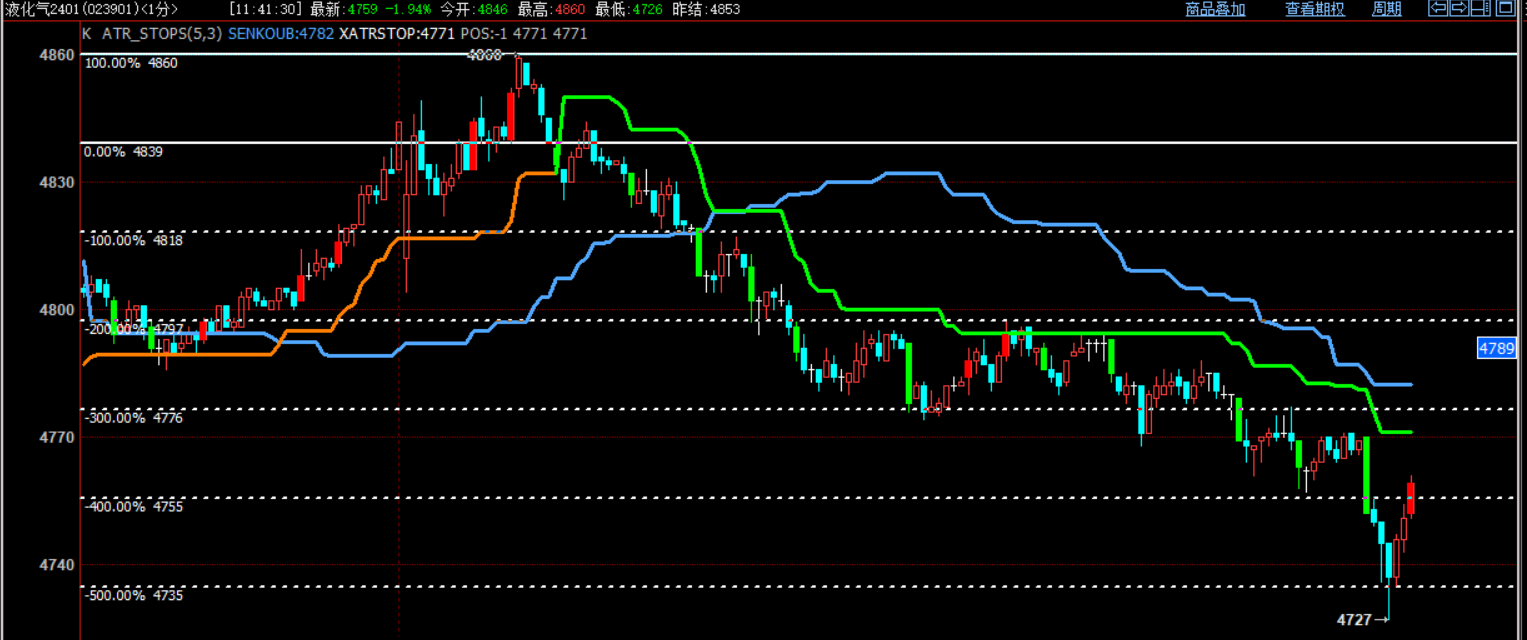Select the 液化气2401 contract title
The height and width of the screenshot is (640, 1527).
[x=41, y=9]
